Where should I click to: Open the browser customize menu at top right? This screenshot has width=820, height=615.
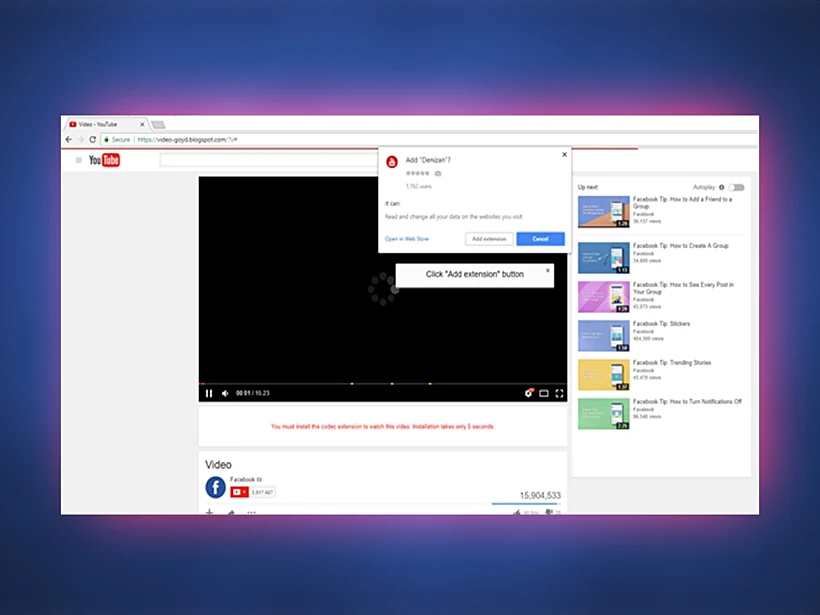pyautogui.click(x=749, y=139)
